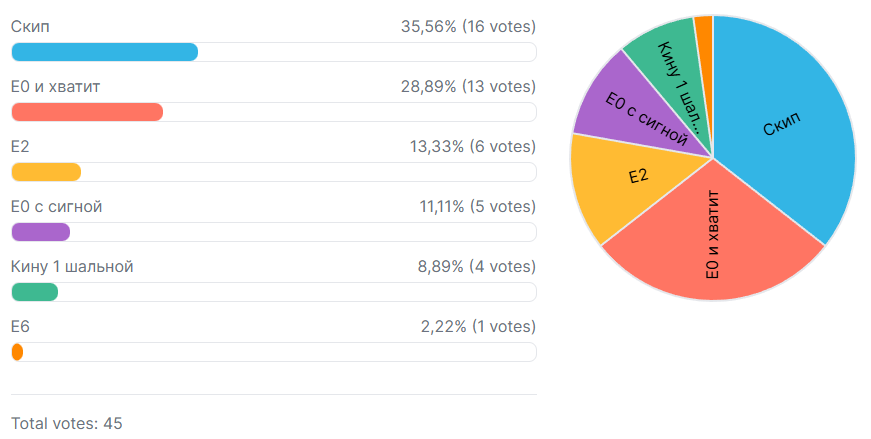Click the small orange E6 bar

(x=17, y=352)
